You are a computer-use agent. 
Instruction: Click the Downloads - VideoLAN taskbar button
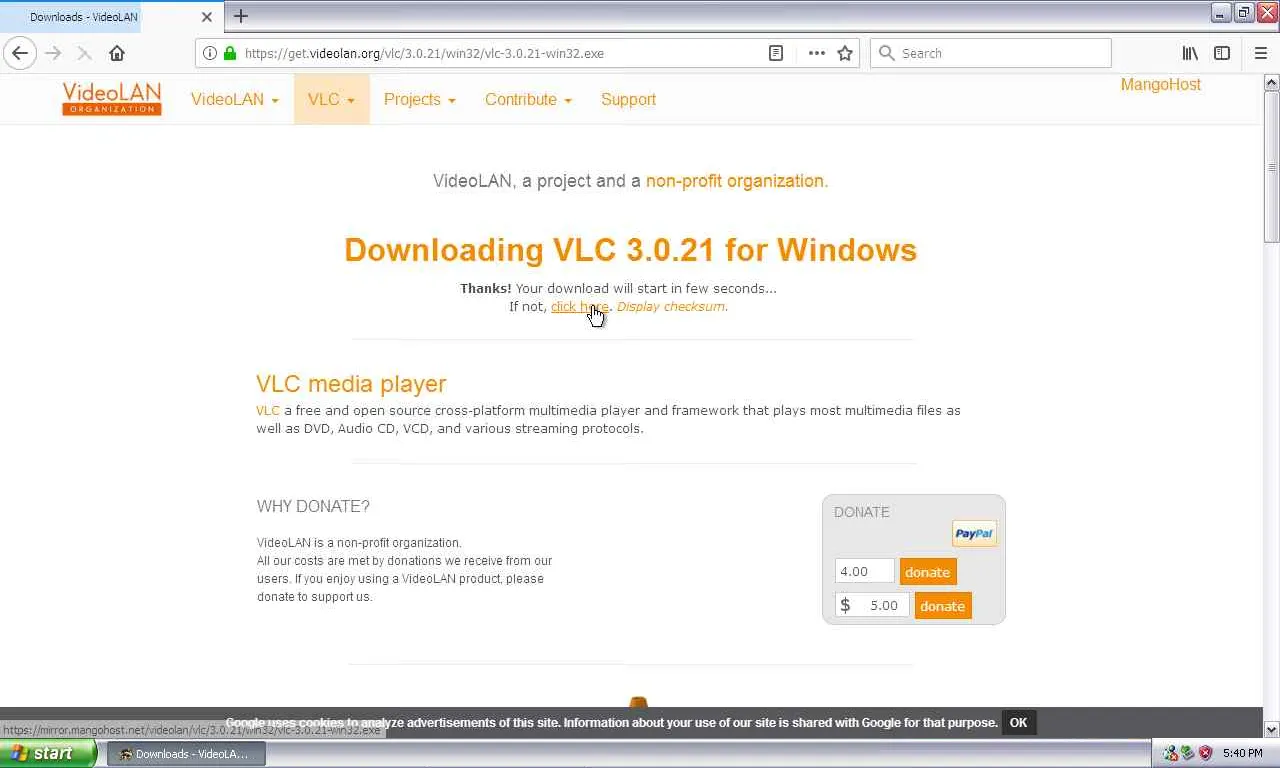[x=186, y=754]
